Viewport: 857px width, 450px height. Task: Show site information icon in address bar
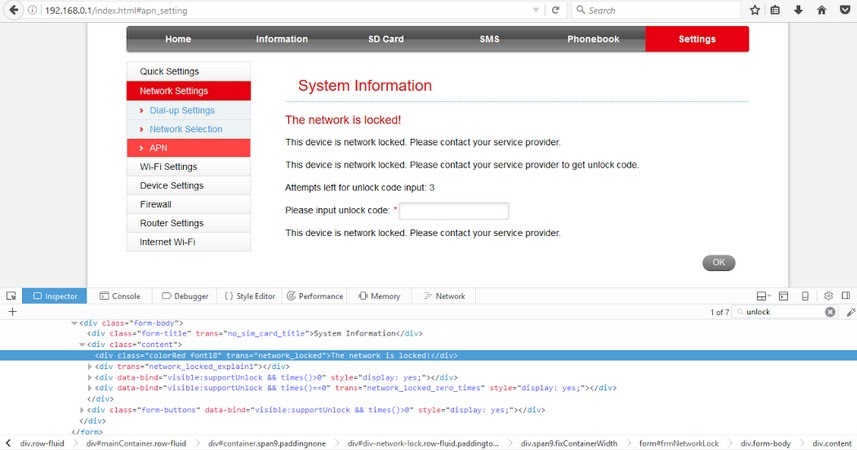pyautogui.click(x=33, y=10)
